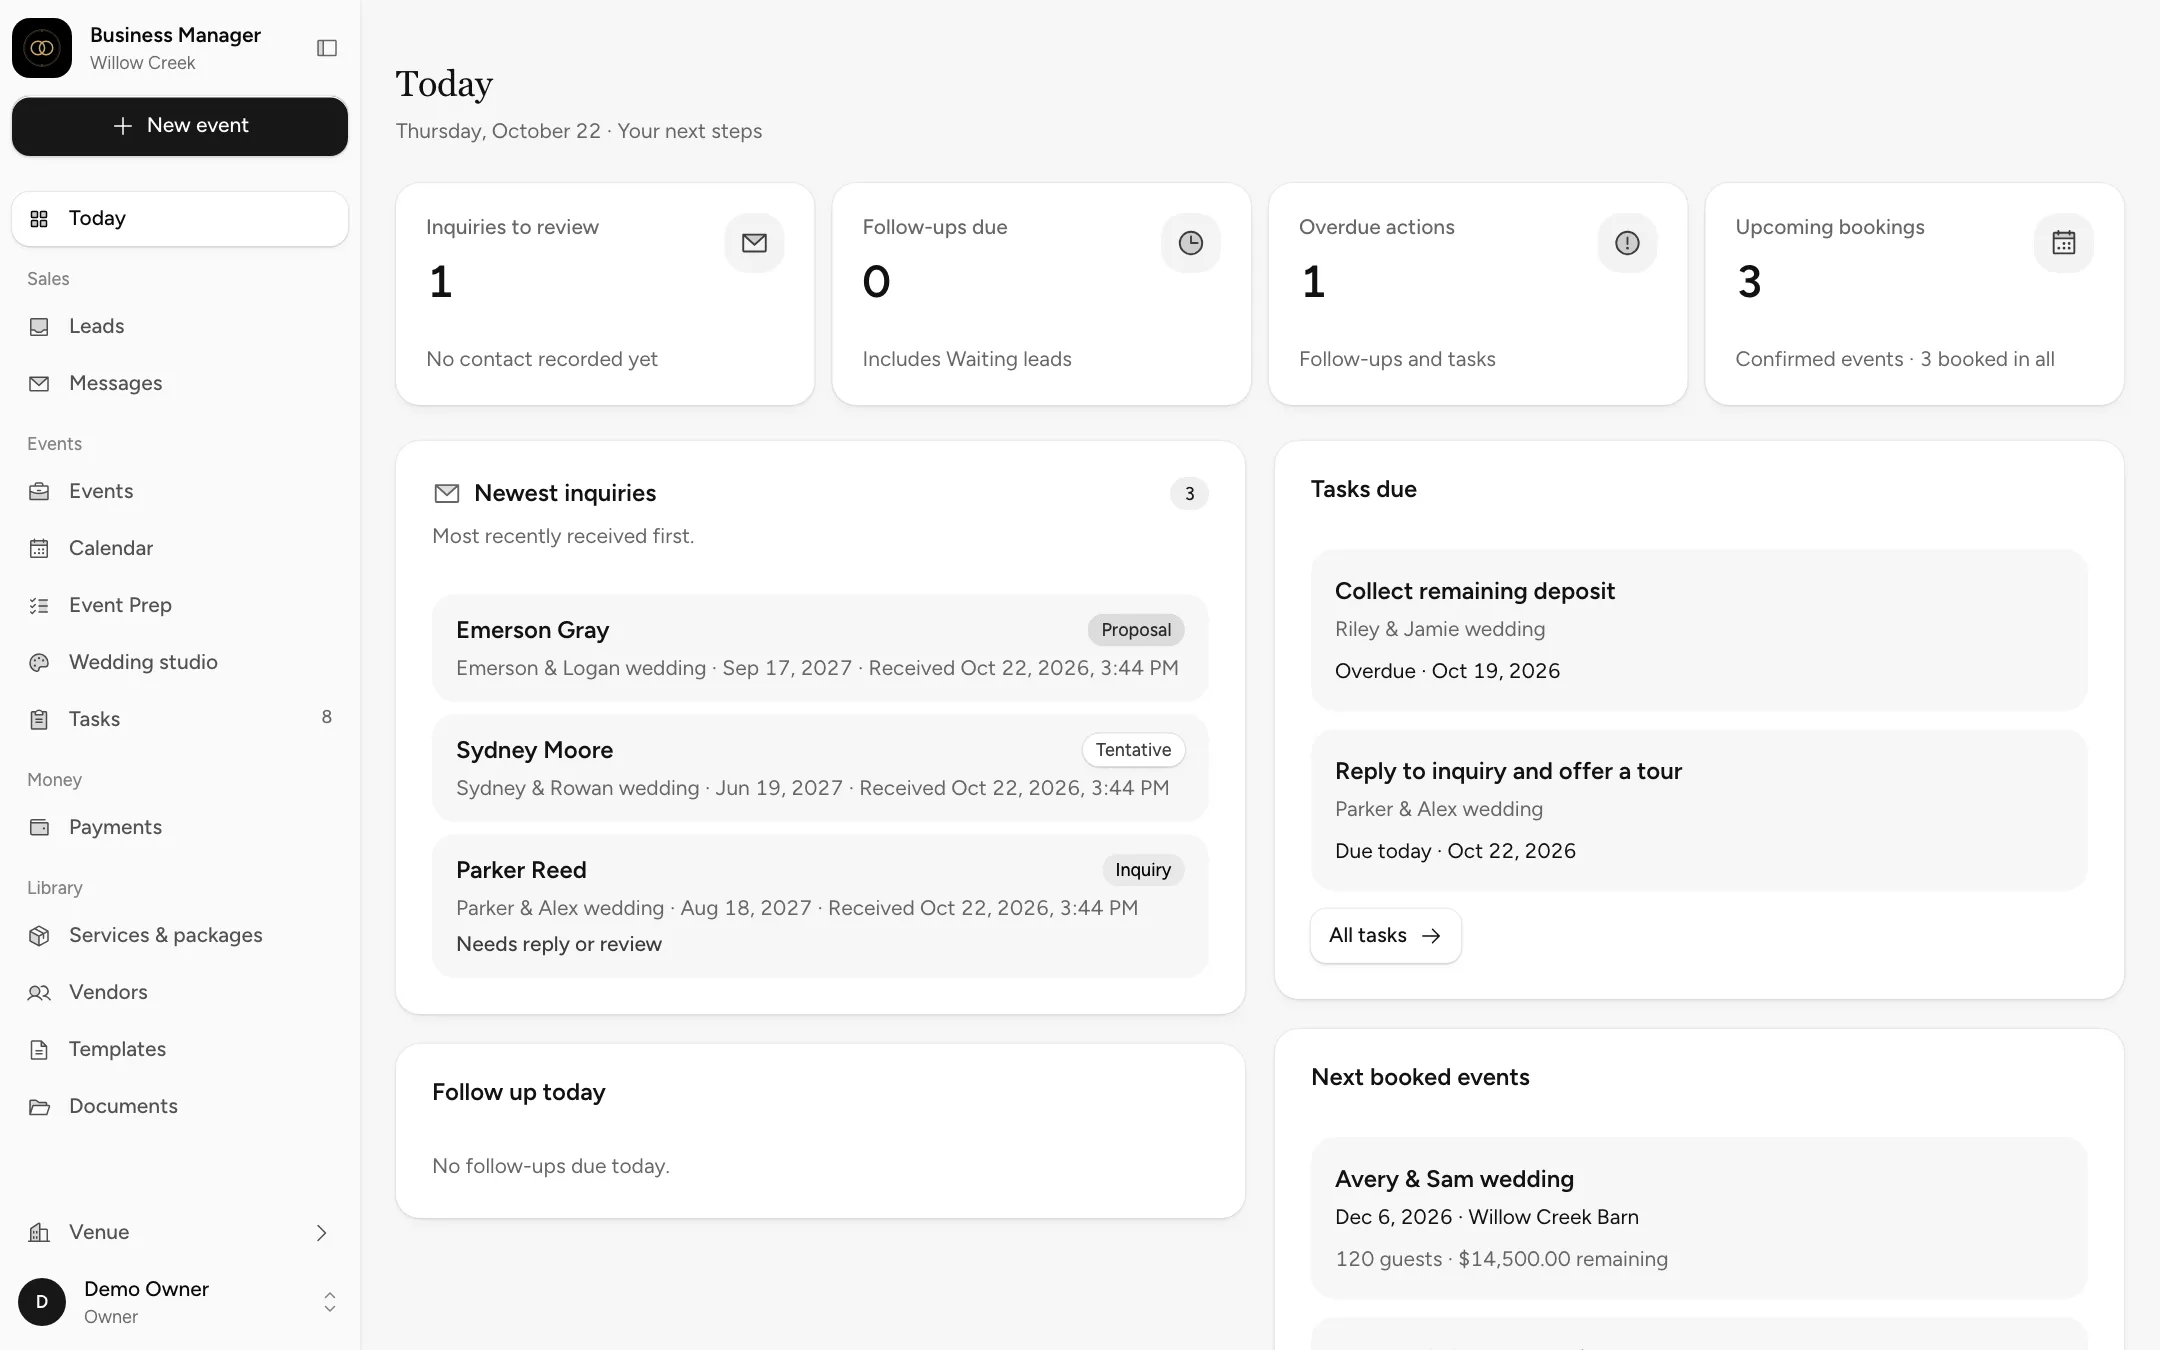This screenshot has width=2160, height=1350.
Task: Open the Sydney Moore inquiry
Action: tap(820, 768)
